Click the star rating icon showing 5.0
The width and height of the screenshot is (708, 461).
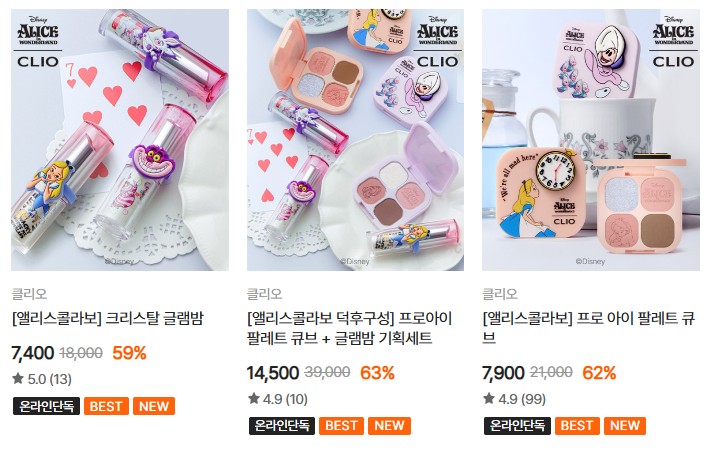18,378
